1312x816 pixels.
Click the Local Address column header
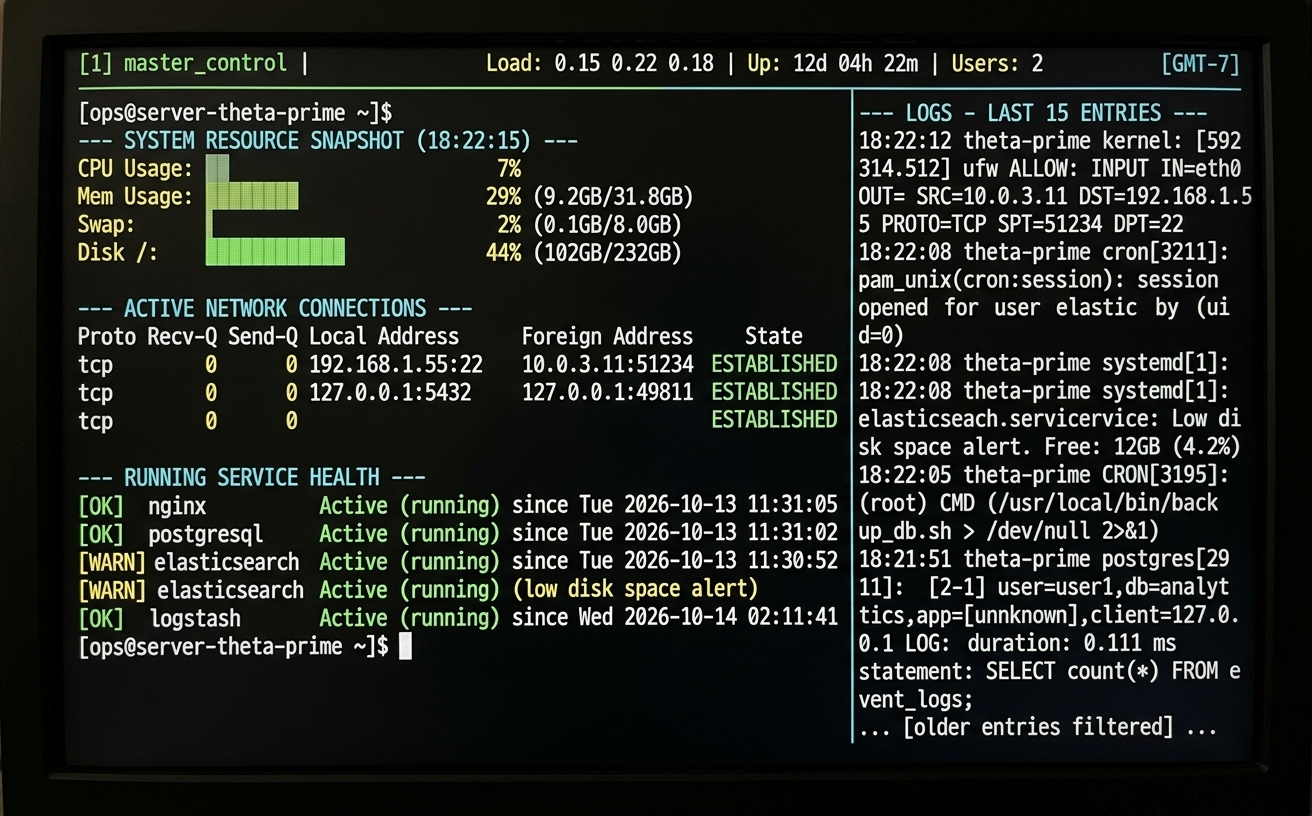tap(384, 336)
